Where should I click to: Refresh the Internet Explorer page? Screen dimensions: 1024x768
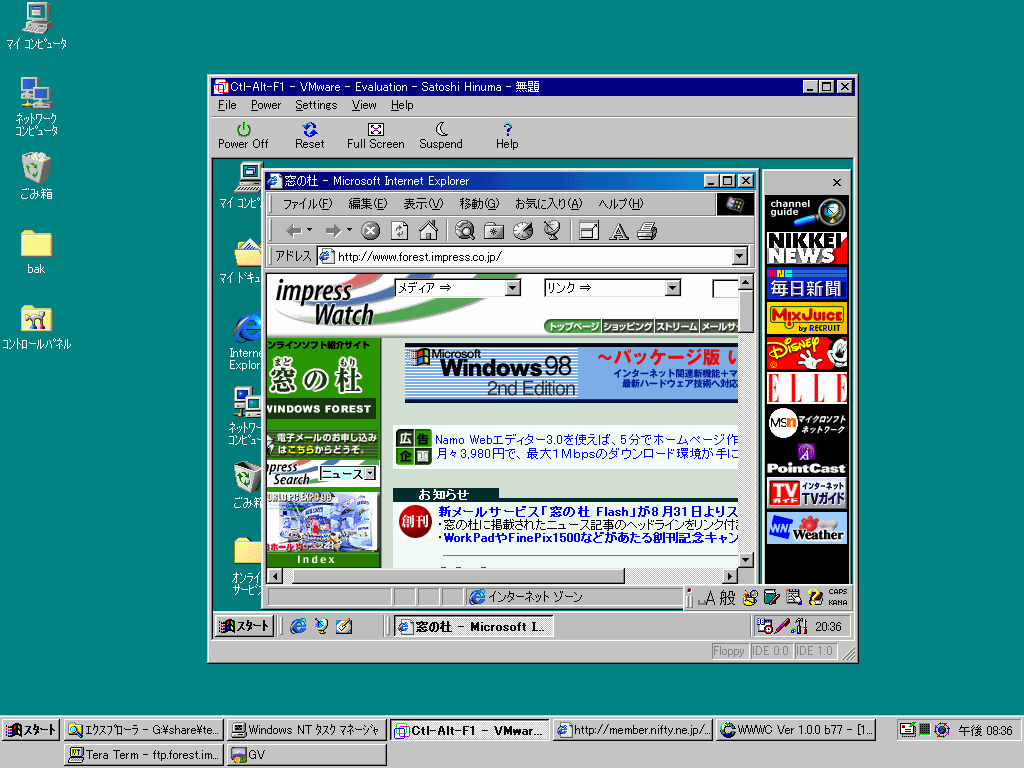399,231
